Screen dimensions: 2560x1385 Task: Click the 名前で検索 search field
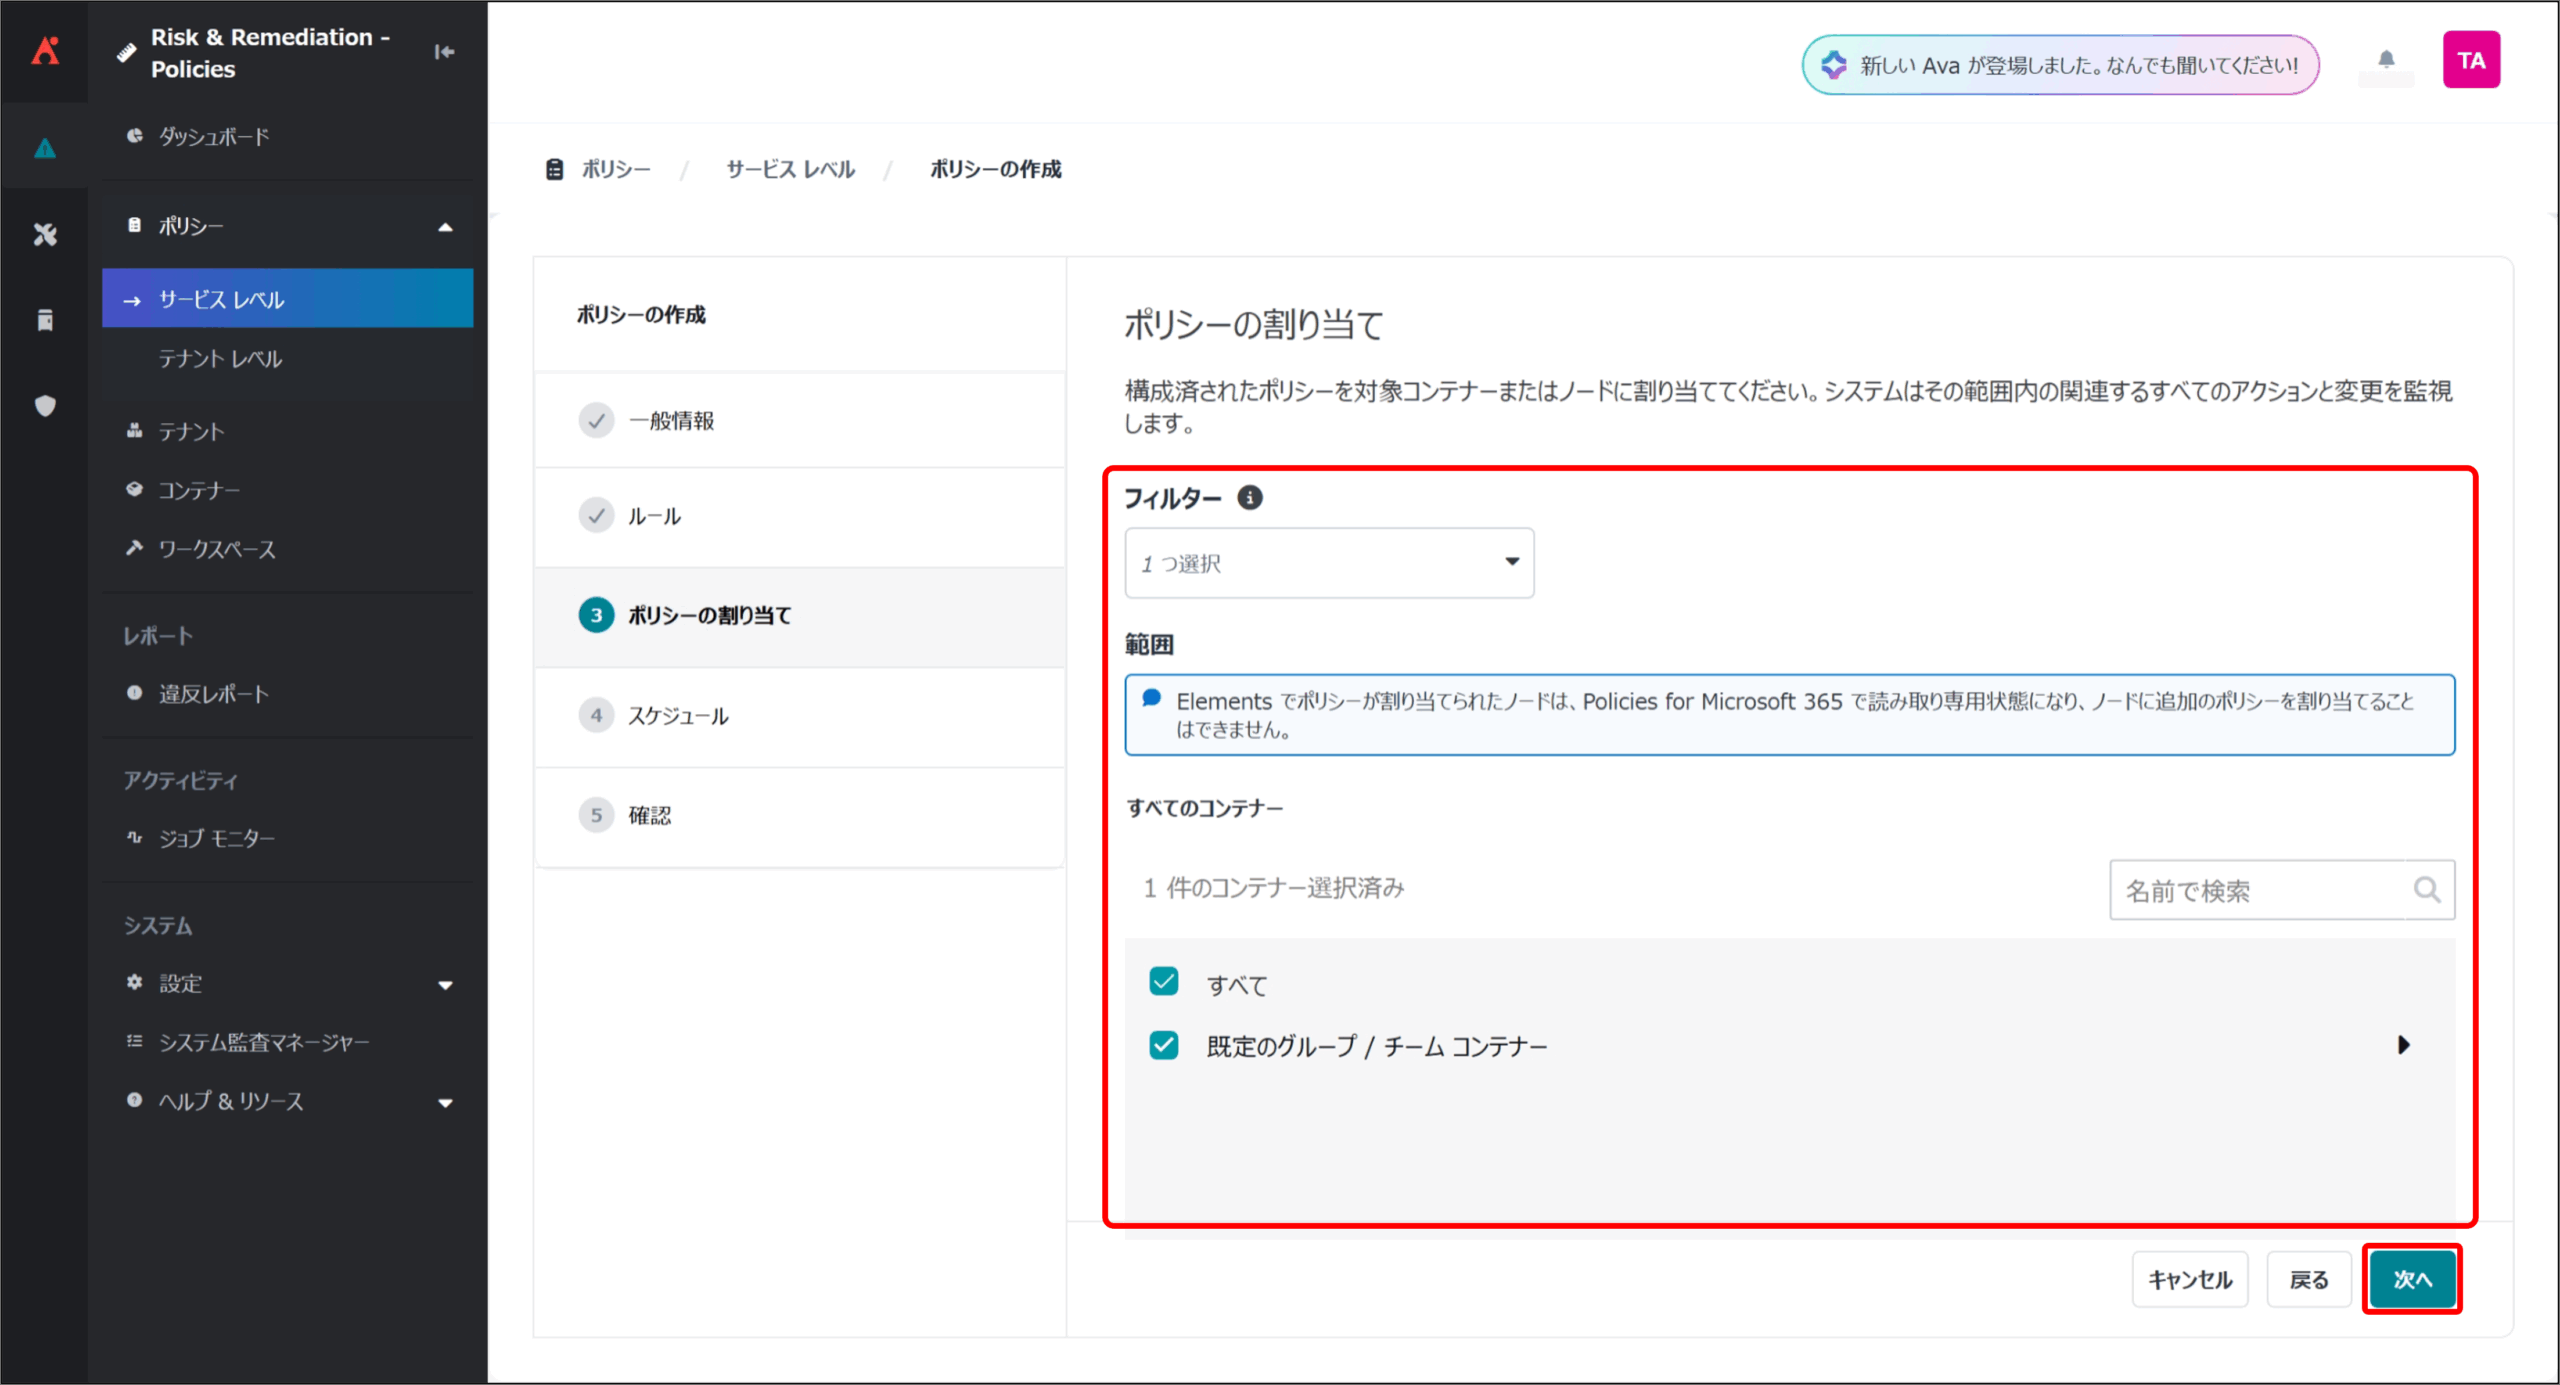coord(2260,890)
